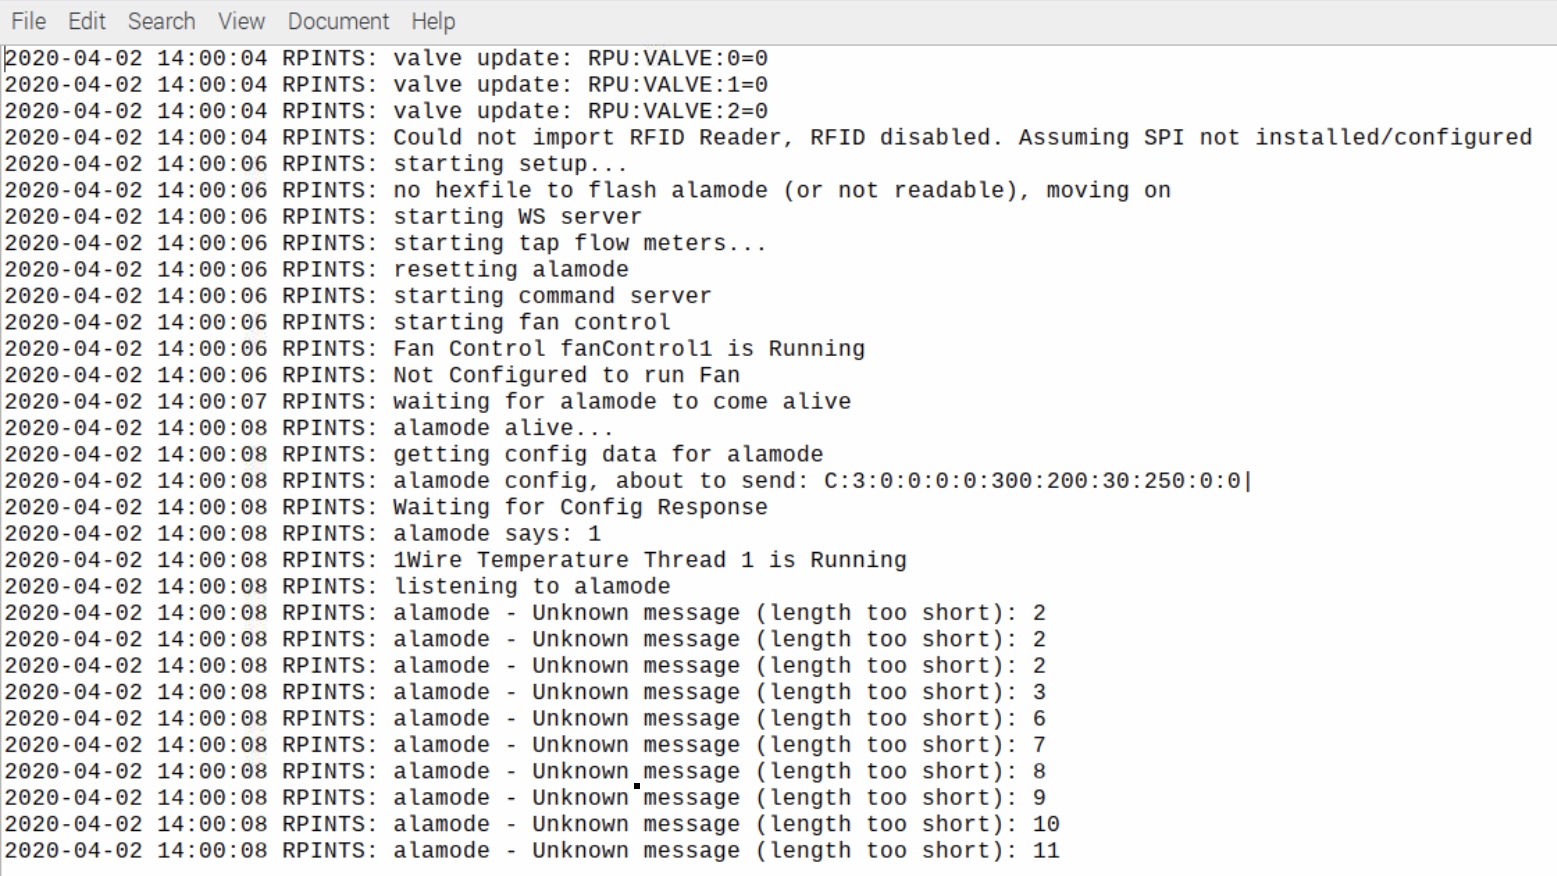The width and height of the screenshot is (1557, 876).
Task: Open the Help menu
Action: (433, 21)
